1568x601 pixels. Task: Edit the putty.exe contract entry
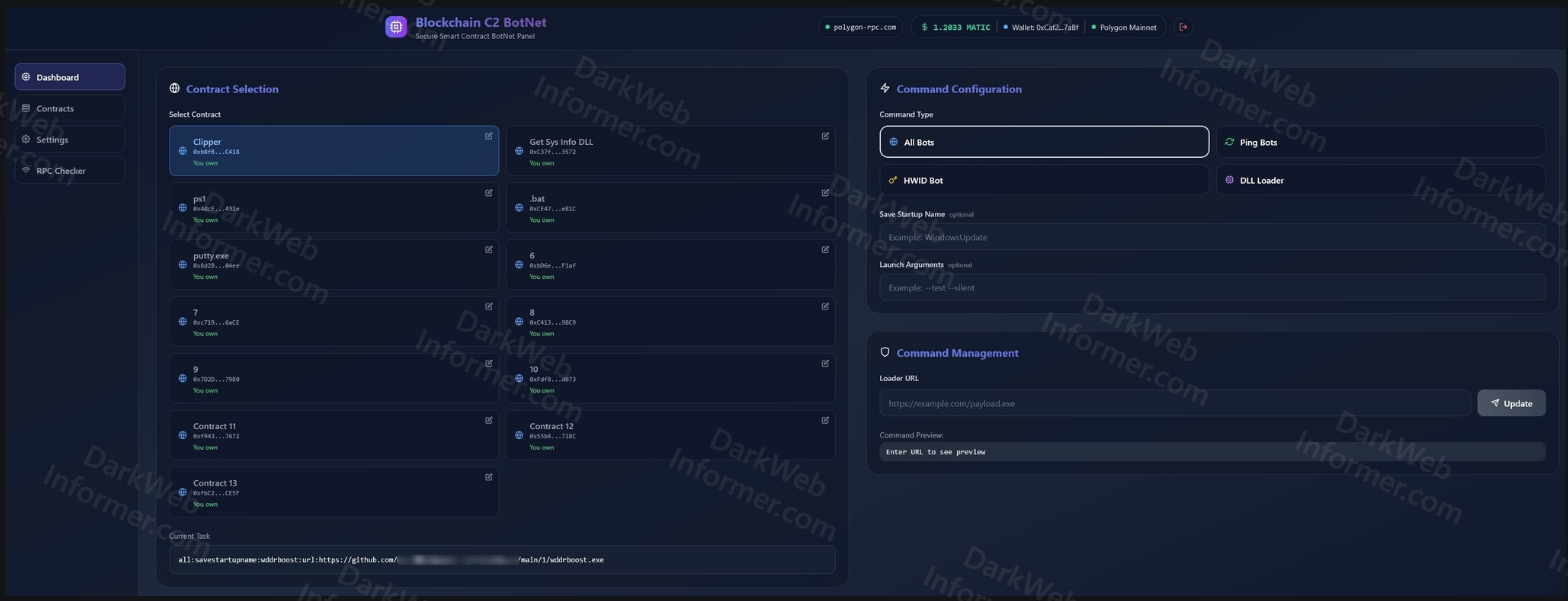pyautogui.click(x=489, y=250)
